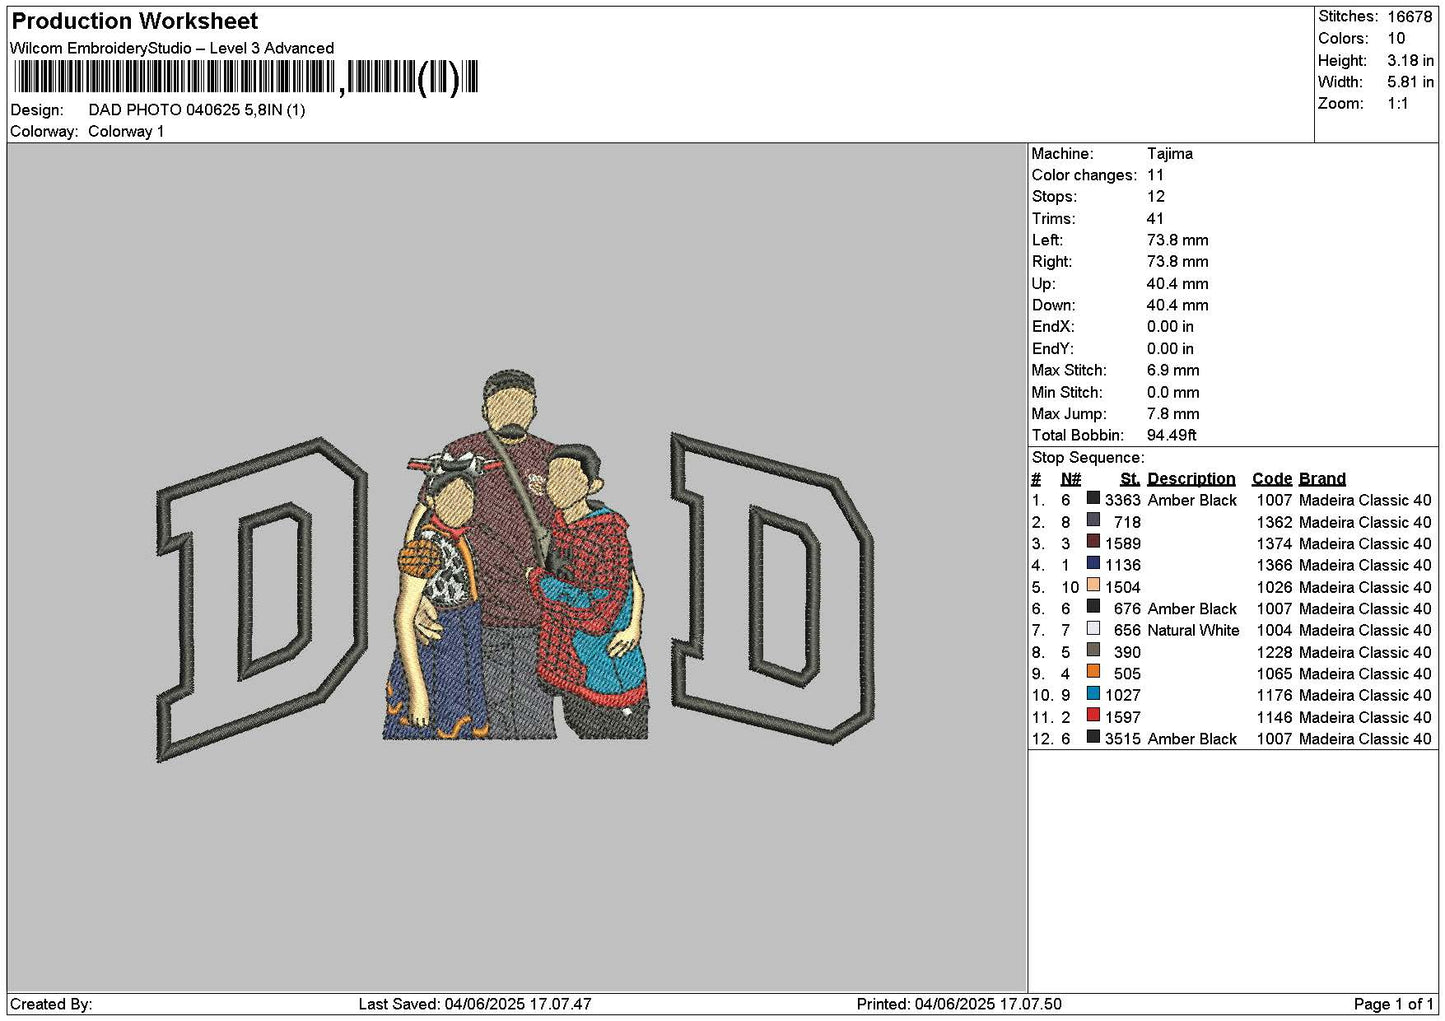Click the Natural White color swatch
Screen dimensions: 1445x1021
pyautogui.click(x=1093, y=629)
